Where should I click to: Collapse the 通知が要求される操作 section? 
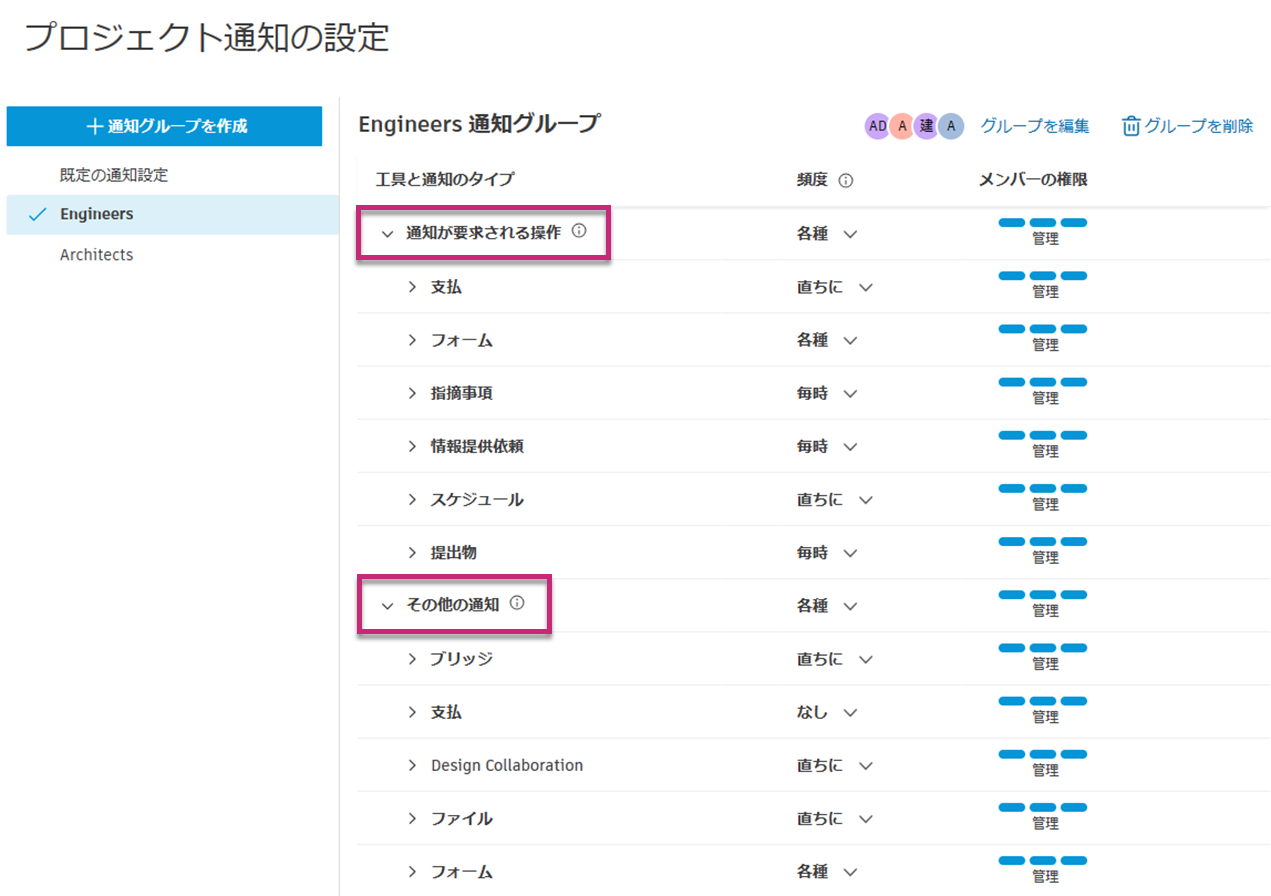[x=388, y=233]
